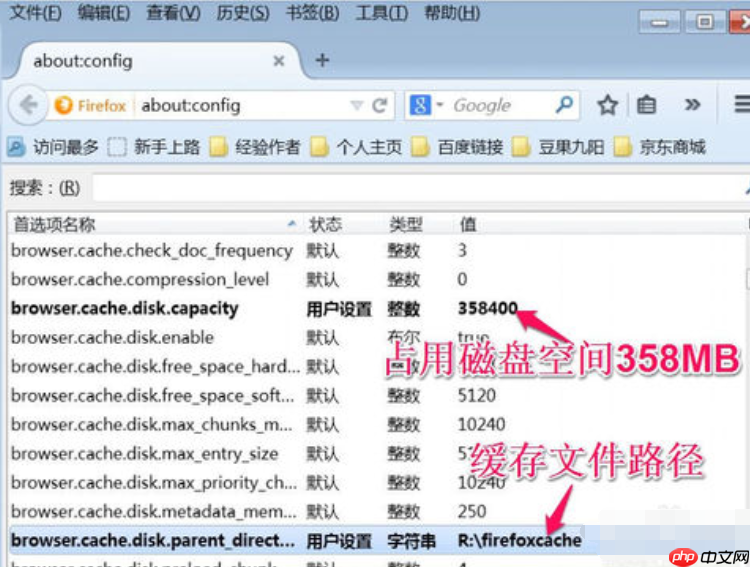Open the bookmarks list icon

[x=646, y=105]
